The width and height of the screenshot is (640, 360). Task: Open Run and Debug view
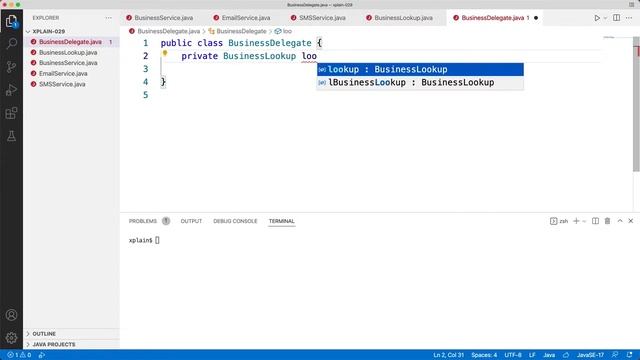point(11,90)
